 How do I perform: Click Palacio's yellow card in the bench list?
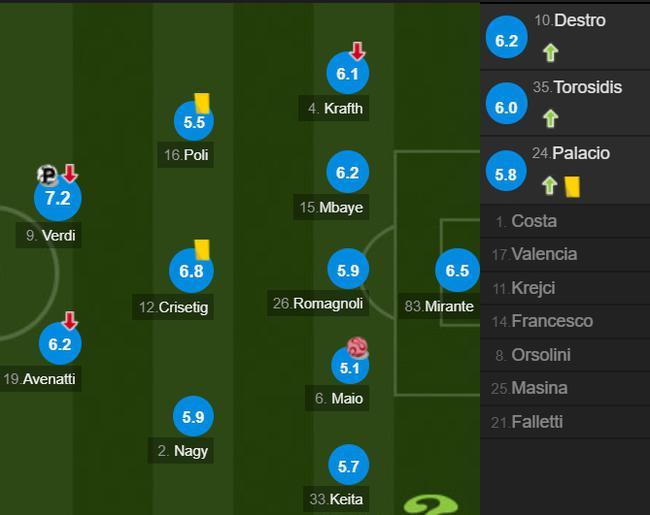[572, 187]
